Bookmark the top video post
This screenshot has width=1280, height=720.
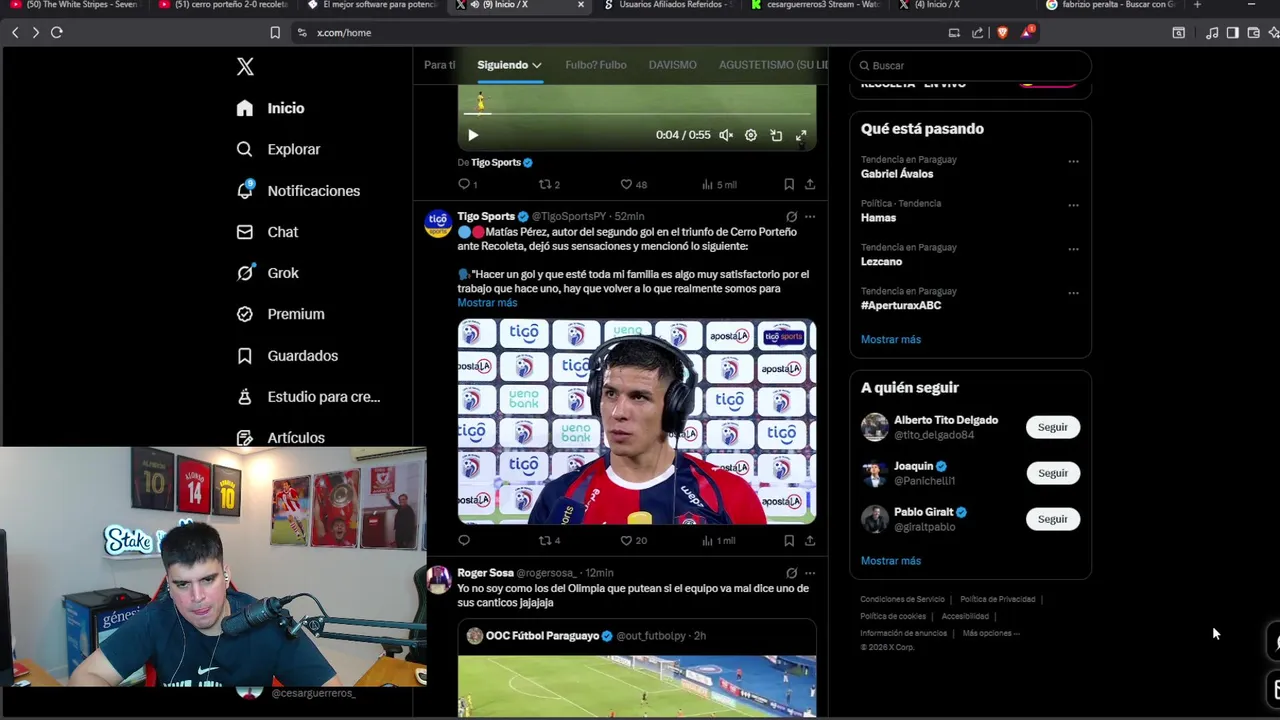[x=789, y=184]
